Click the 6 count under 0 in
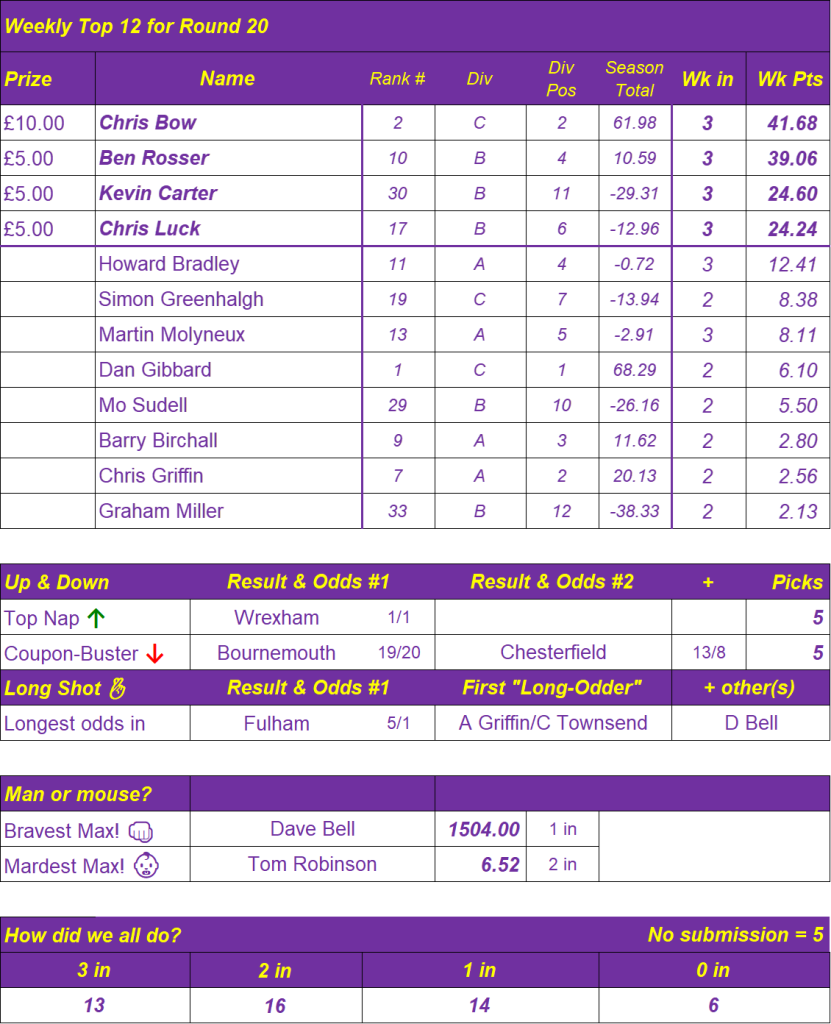The image size is (831, 1024). click(x=714, y=1005)
